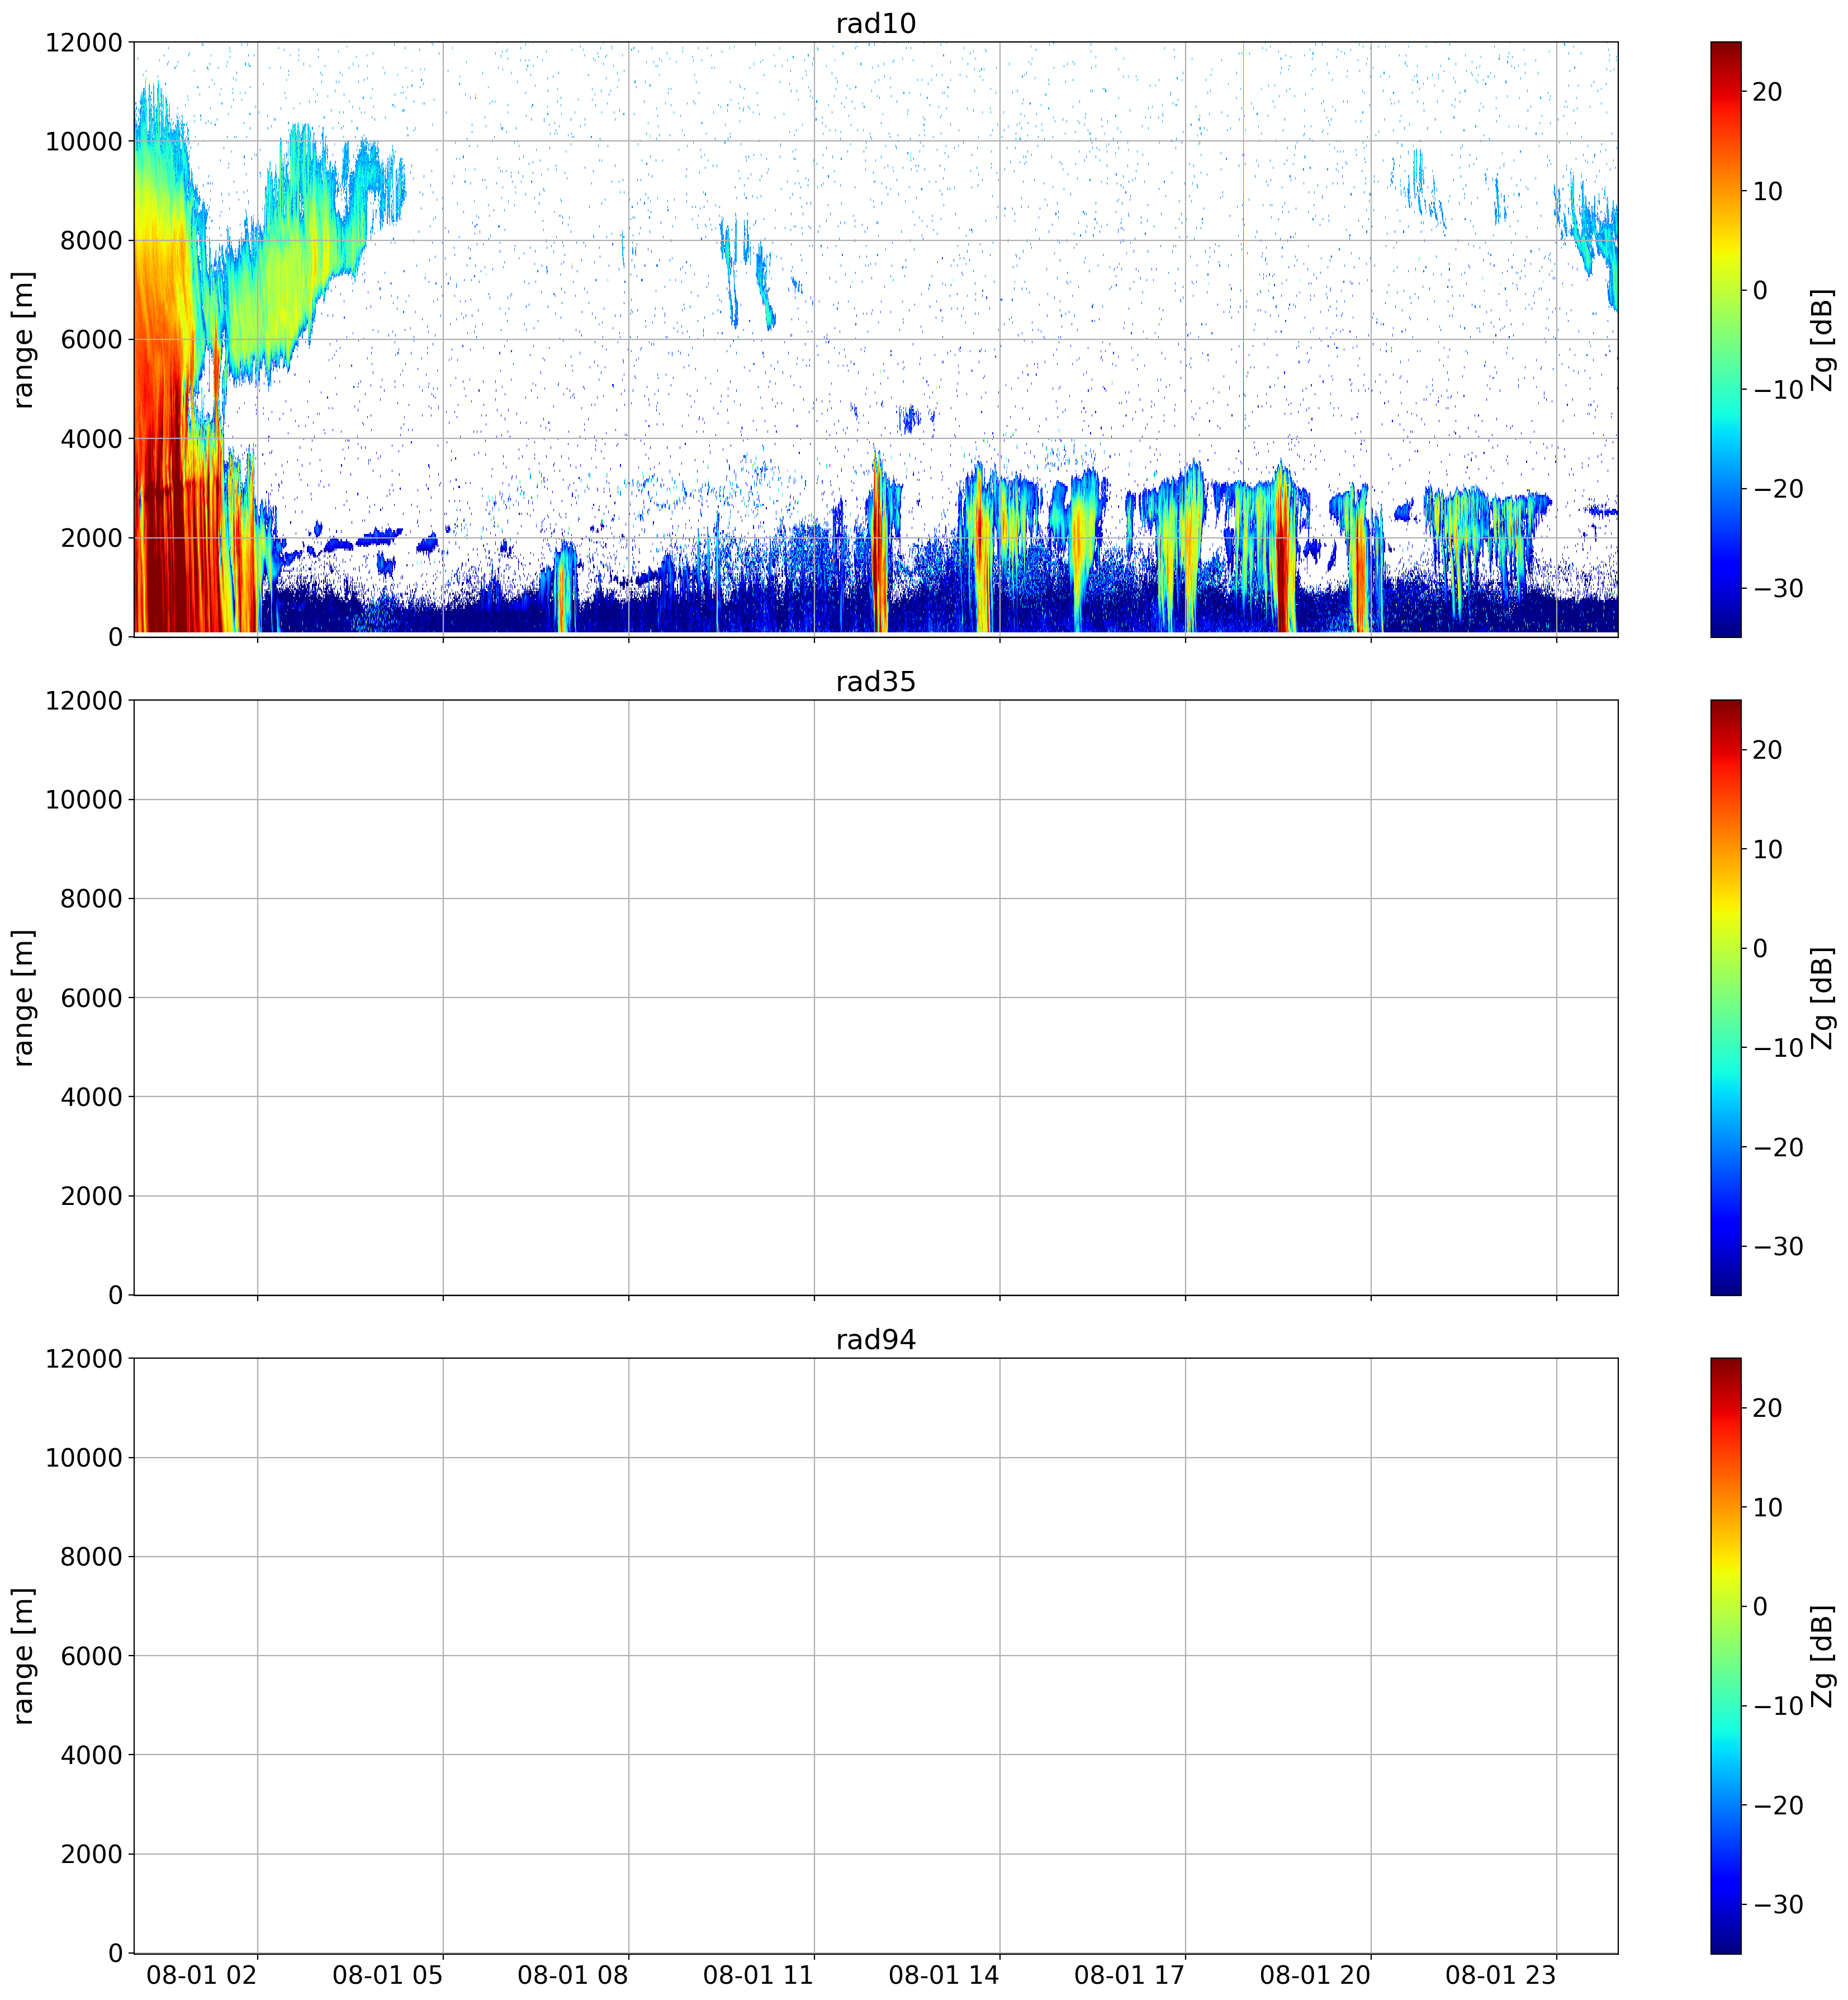Click the −30 tick on rad94 colorbar

click(x=1779, y=1904)
